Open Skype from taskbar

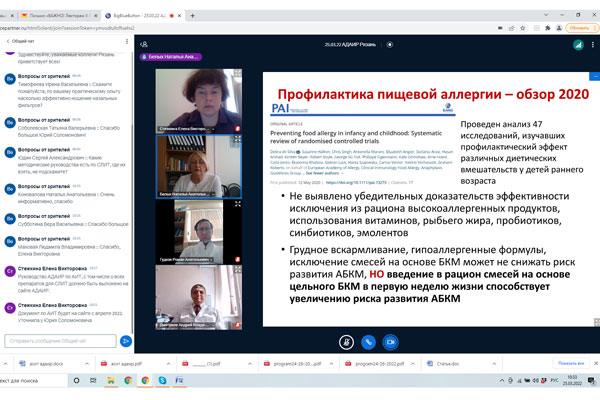[x=162, y=380]
